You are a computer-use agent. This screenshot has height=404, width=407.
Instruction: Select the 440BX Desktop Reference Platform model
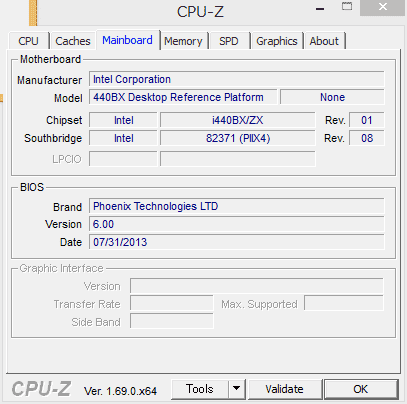(183, 97)
